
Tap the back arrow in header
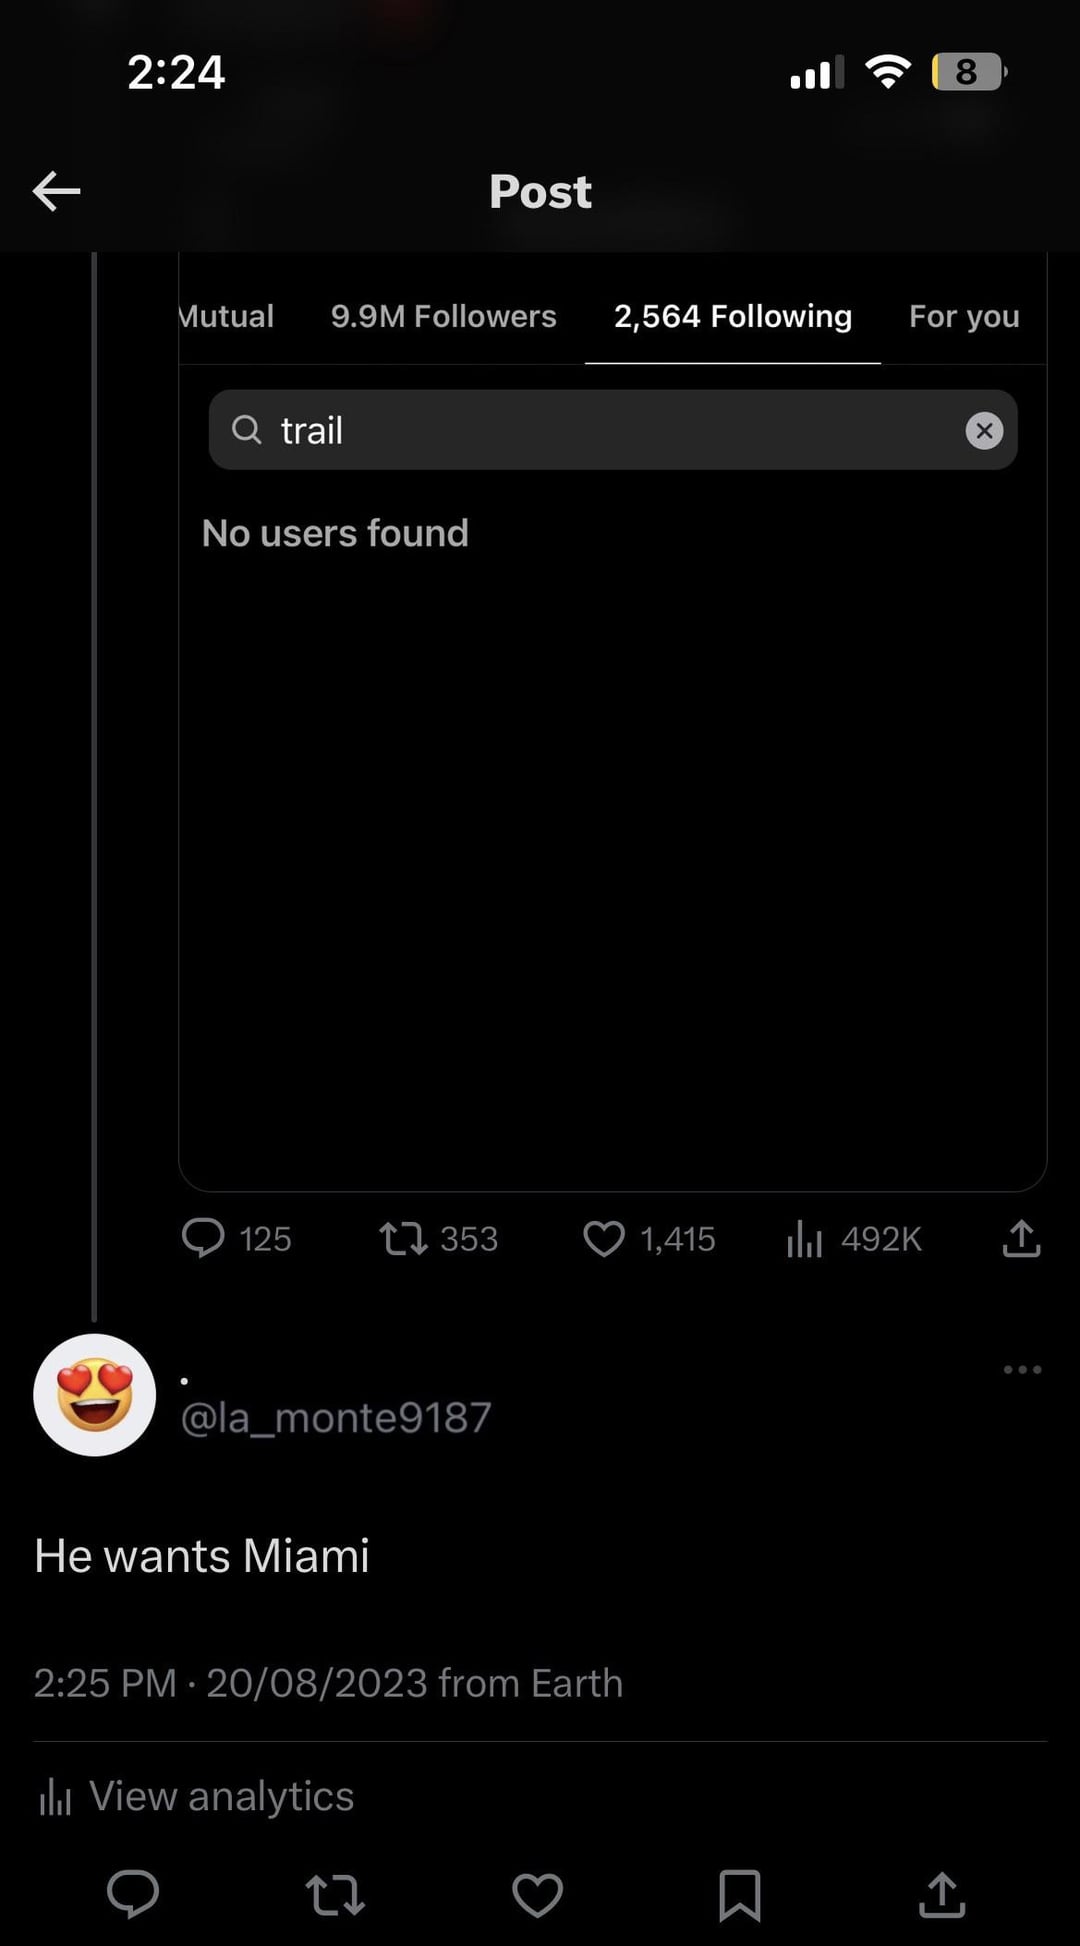[56, 191]
